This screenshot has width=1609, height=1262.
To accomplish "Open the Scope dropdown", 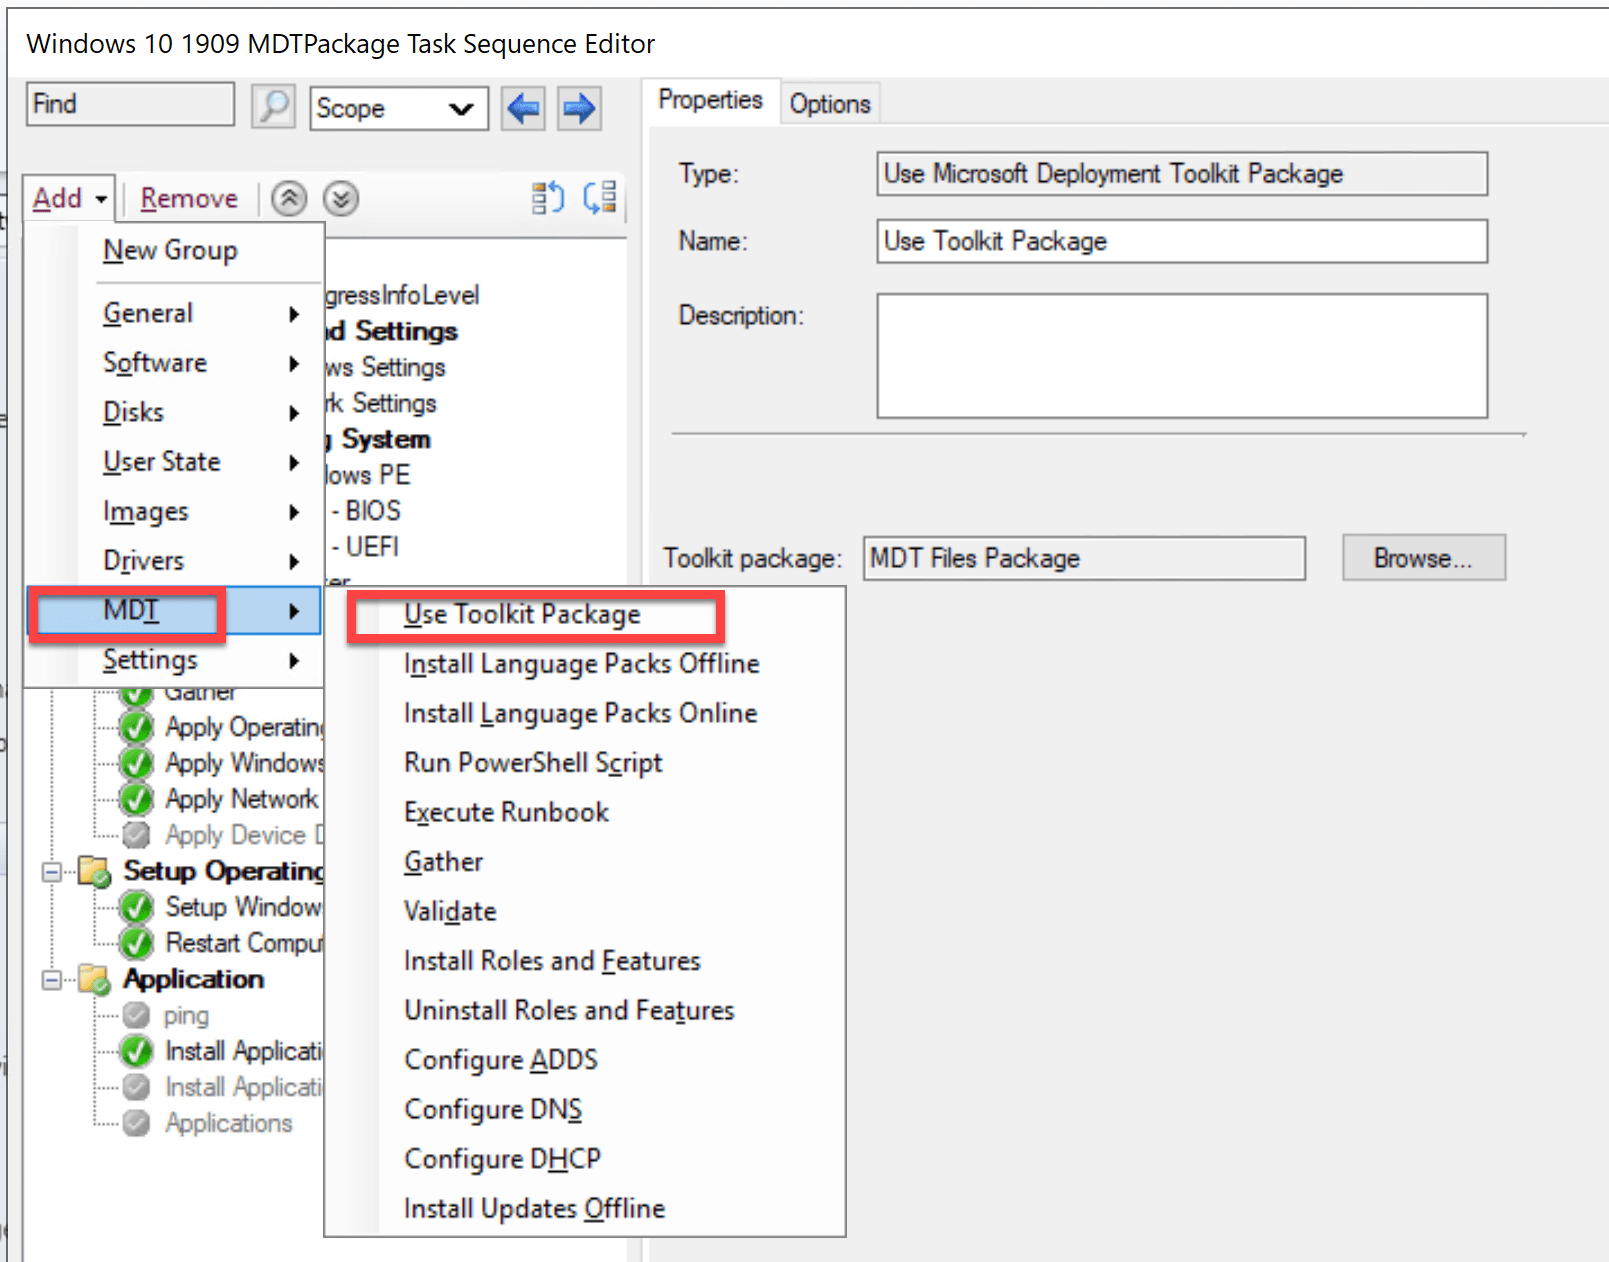I will pyautogui.click(x=399, y=108).
